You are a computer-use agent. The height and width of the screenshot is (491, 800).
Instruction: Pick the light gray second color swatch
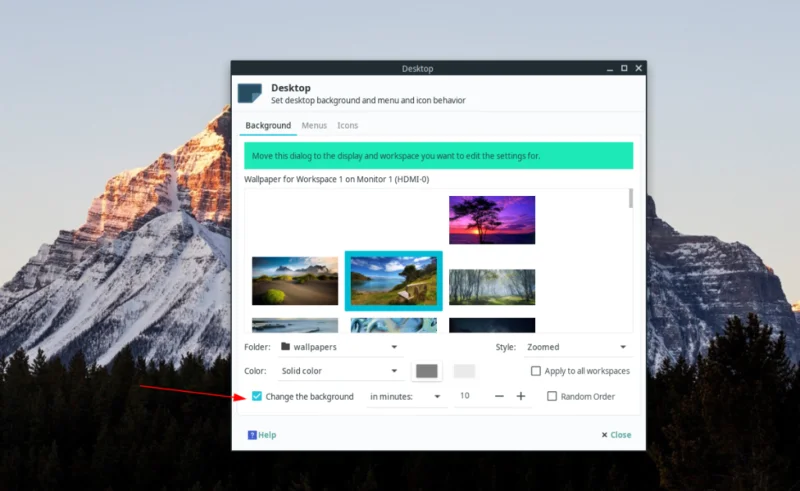[464, 371]
